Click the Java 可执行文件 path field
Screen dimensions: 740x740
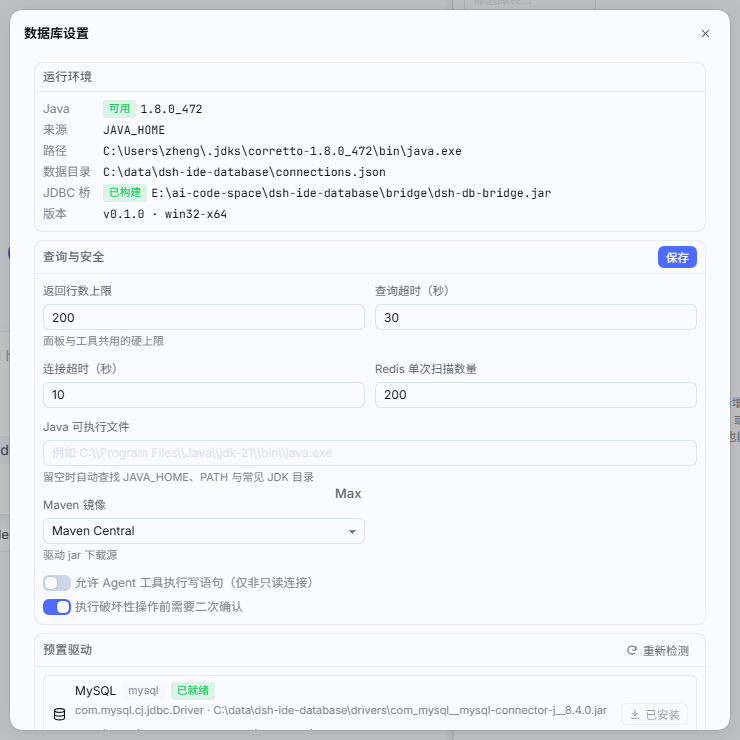[x=370, y=453]
